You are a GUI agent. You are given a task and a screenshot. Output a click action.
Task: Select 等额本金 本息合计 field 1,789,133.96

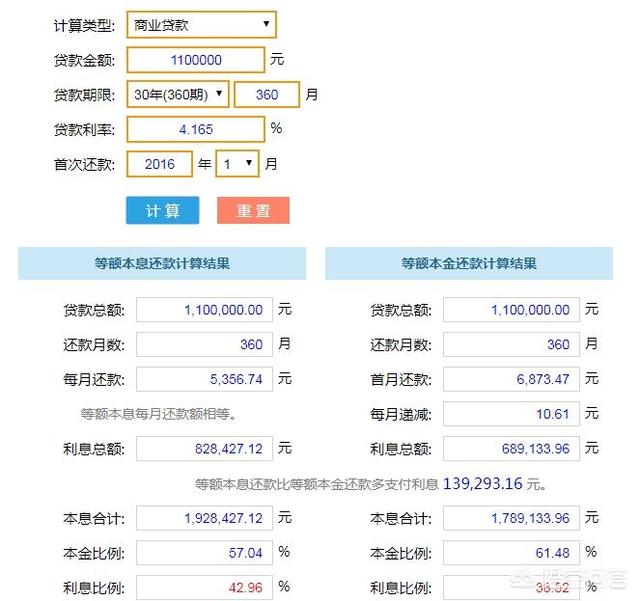[x=511, y=518]
